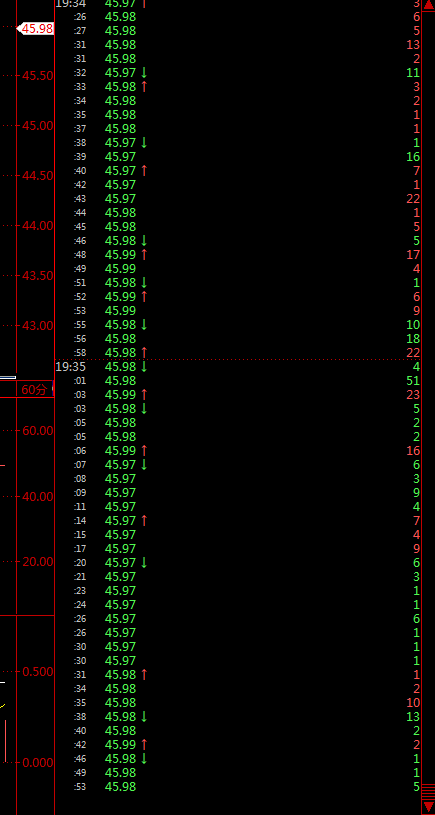Click the 45.97 price at 19:35:23

coord(120,591)
